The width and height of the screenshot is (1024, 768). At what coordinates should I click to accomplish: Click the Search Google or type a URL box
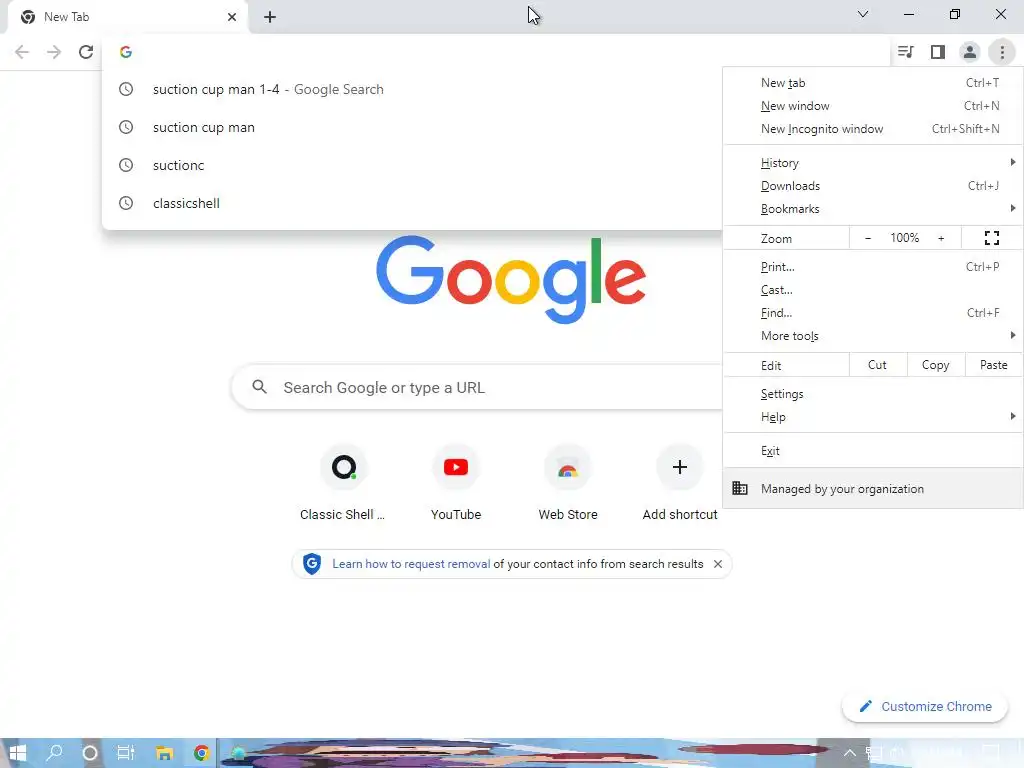tap(477, 387)
